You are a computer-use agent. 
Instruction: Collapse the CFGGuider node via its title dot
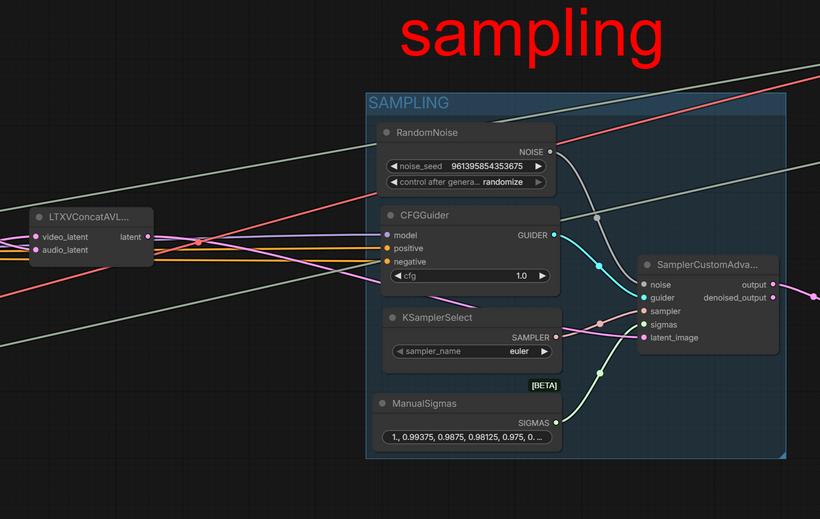point(390,215)
